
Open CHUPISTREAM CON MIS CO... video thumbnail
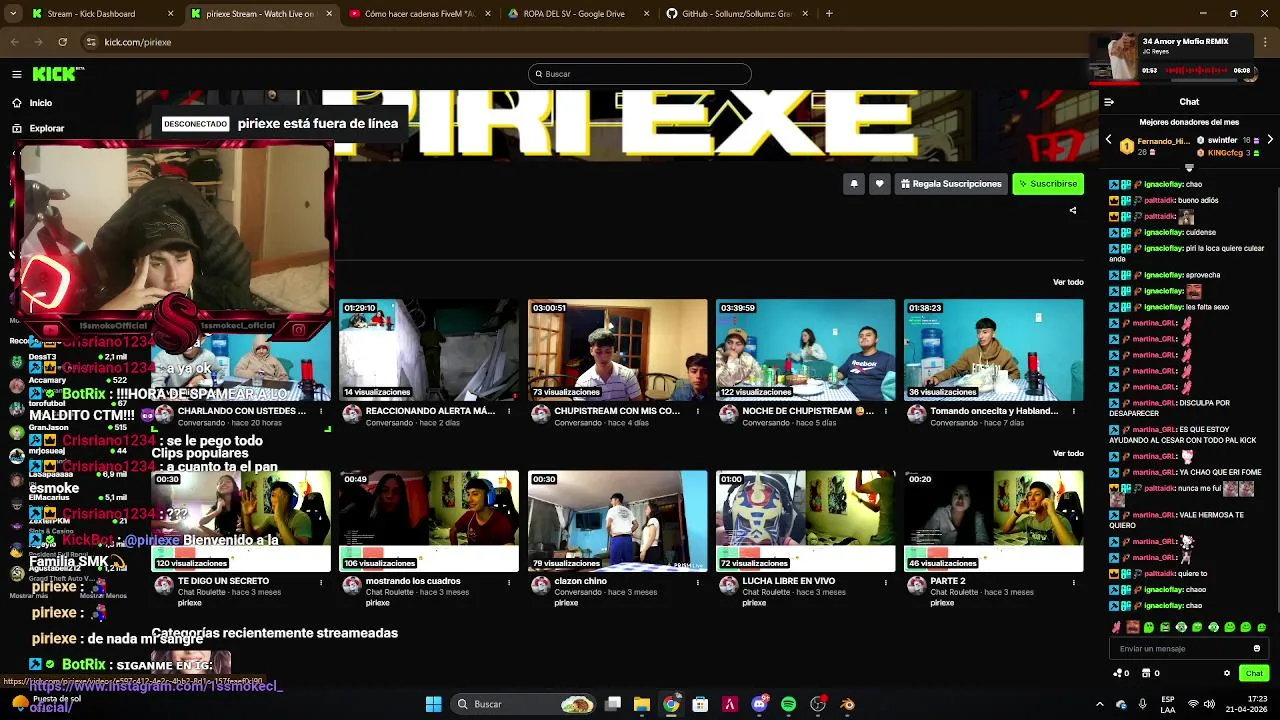pyautogui.click(x=617, y=350)
